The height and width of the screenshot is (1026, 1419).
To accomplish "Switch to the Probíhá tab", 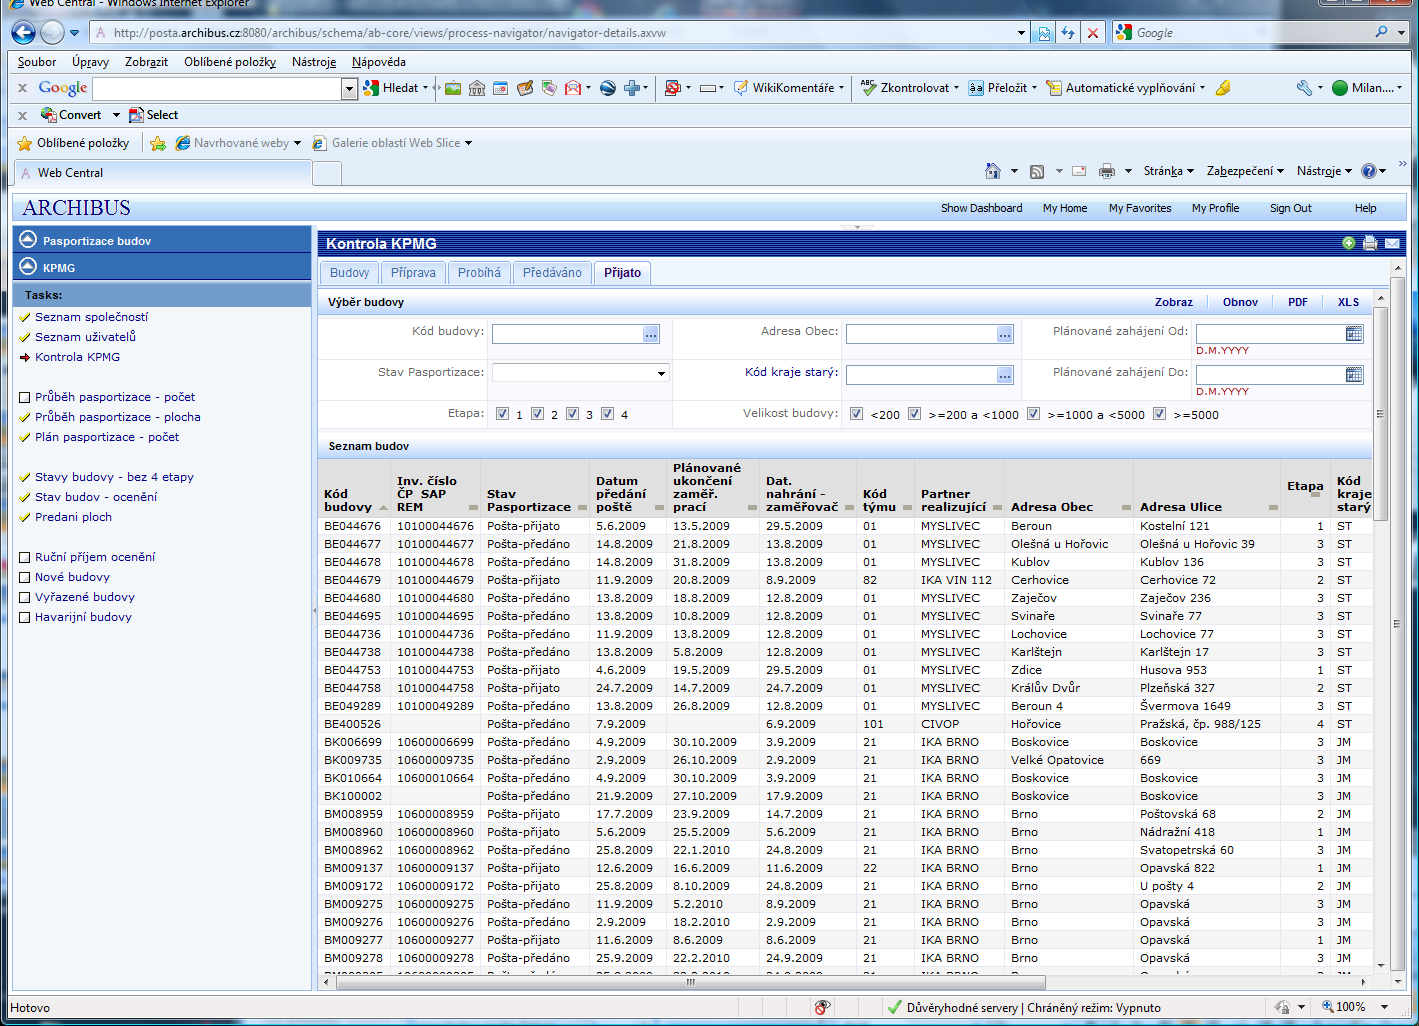I will tap(479, 273).
